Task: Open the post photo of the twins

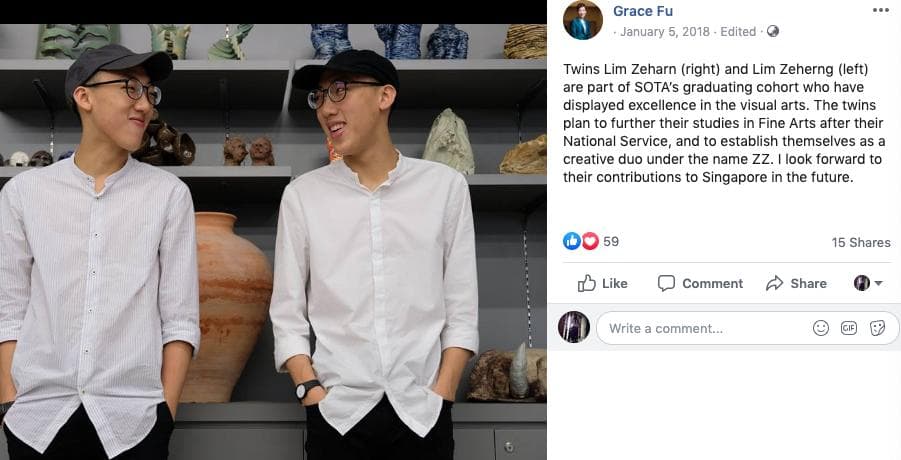Action: point(273,240)
